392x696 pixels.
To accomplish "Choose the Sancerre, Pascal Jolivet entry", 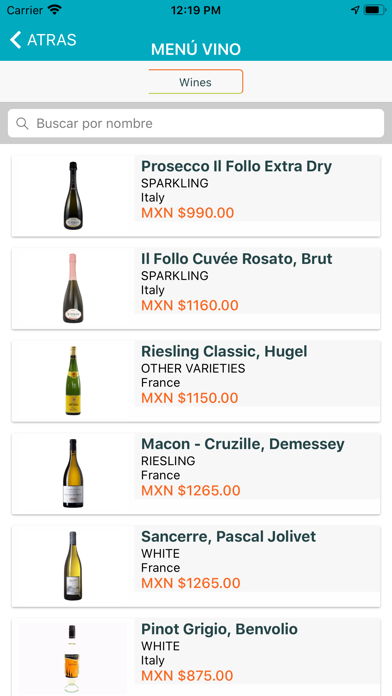I will 196,566.
